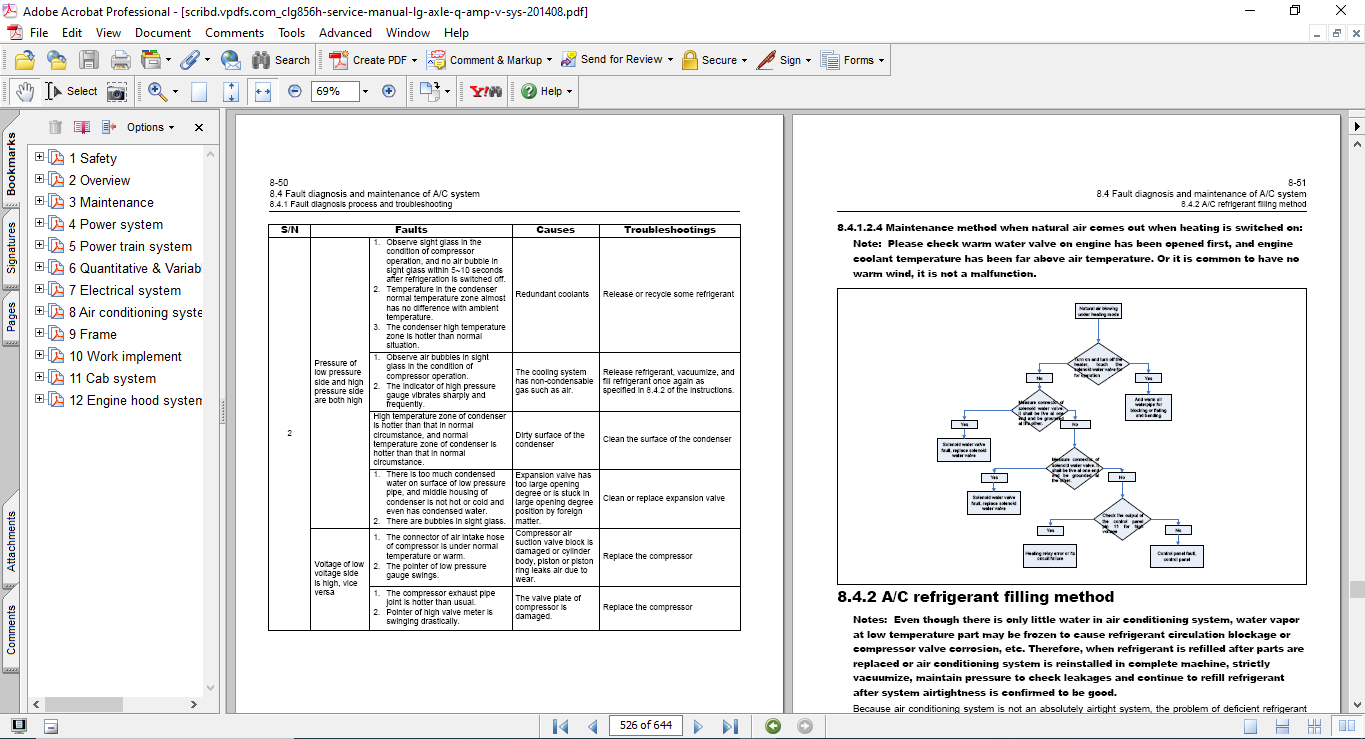Switch to the Pages side tab
1365x739 pixels.
point(12,317)
